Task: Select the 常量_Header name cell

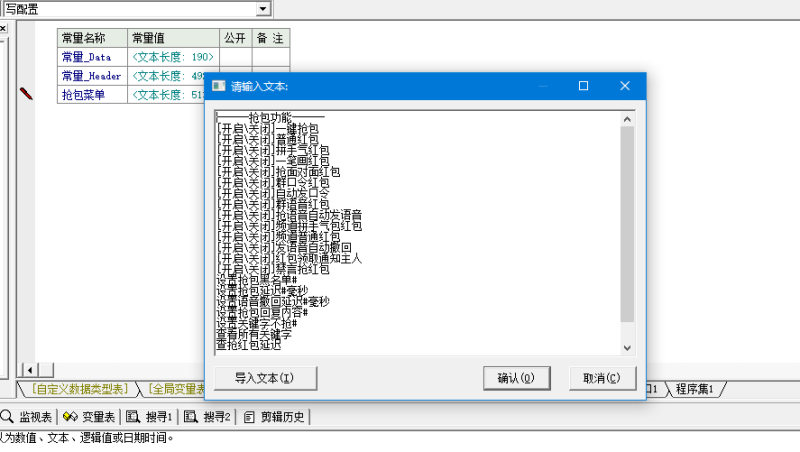Action: pos(92,76)
